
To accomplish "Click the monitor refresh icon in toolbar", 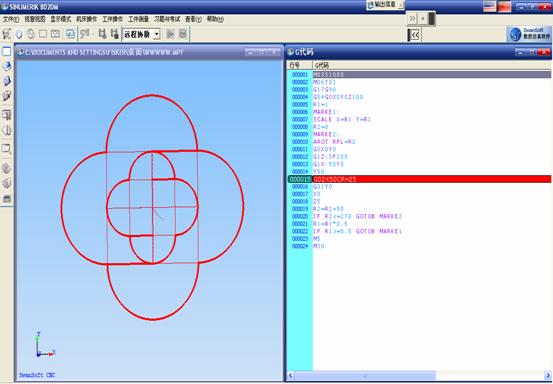I will pyautogui.click(x=71, y=34).
